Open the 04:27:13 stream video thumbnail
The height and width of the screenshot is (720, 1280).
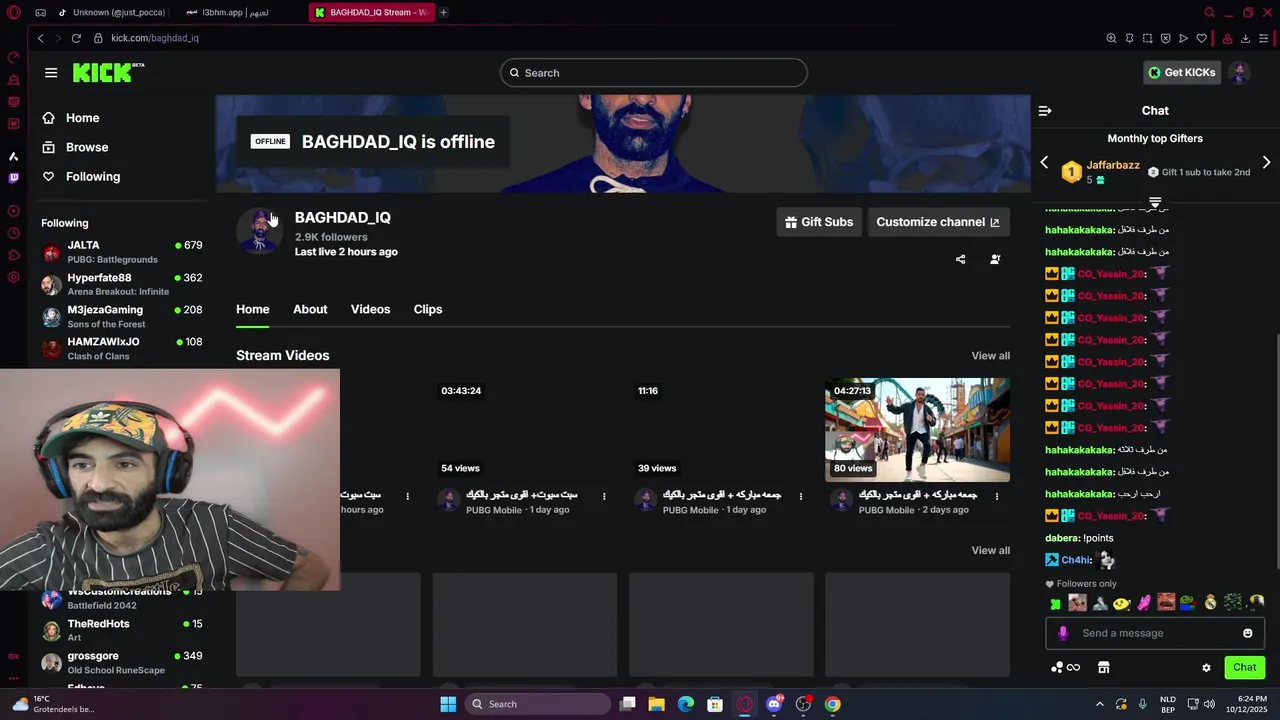coord(917,430)
